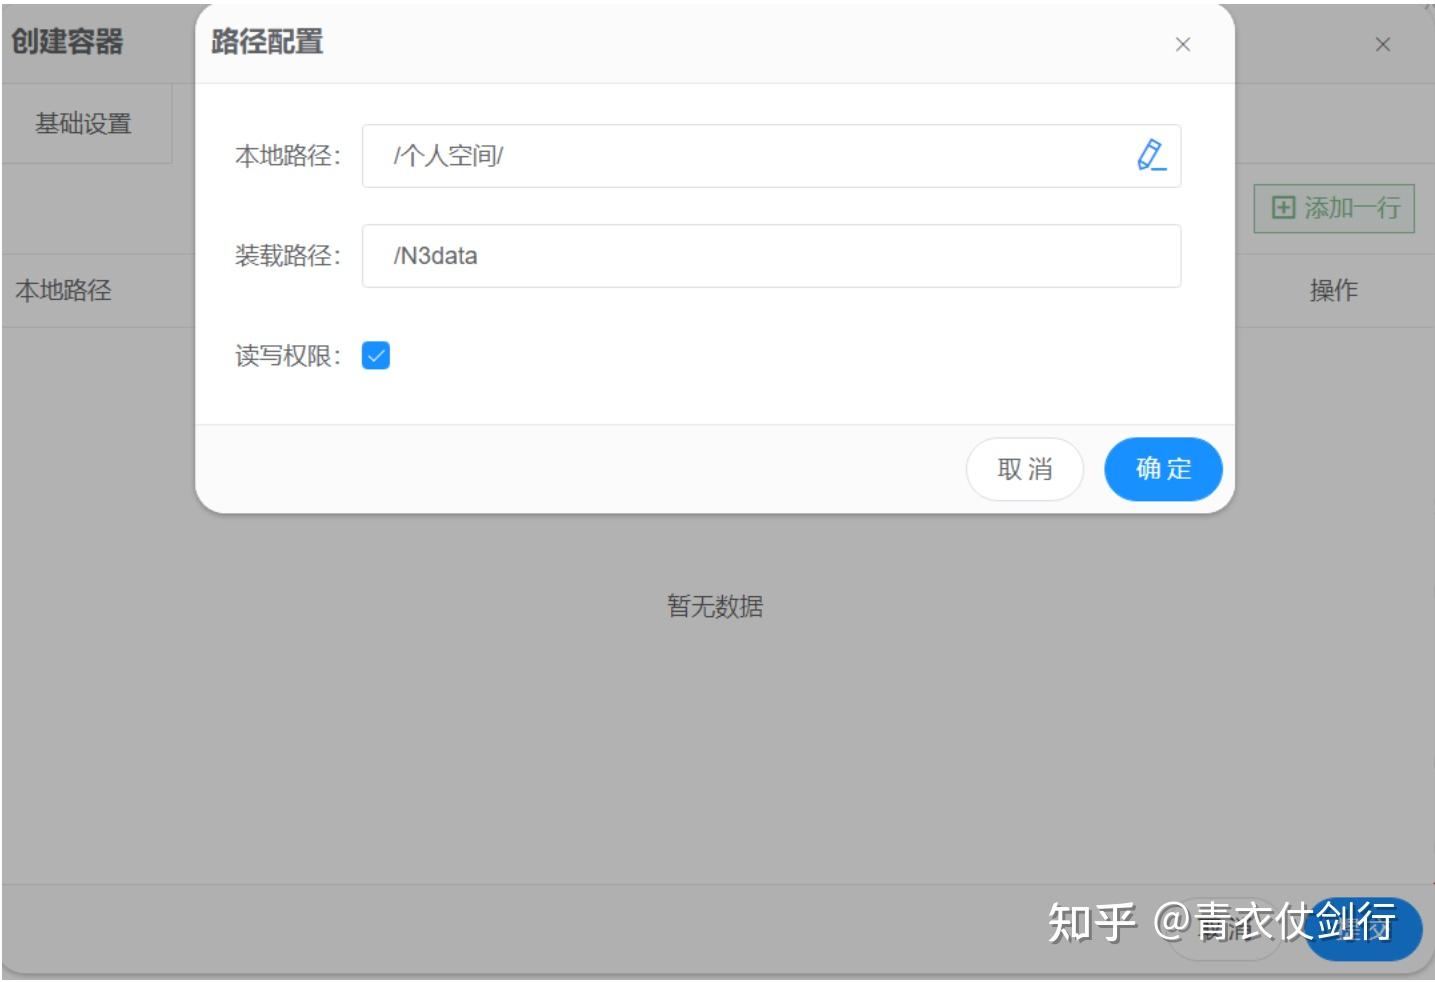Click the 暂无数据 empty table text
The image size is (1435, 982).
(715, 606)
